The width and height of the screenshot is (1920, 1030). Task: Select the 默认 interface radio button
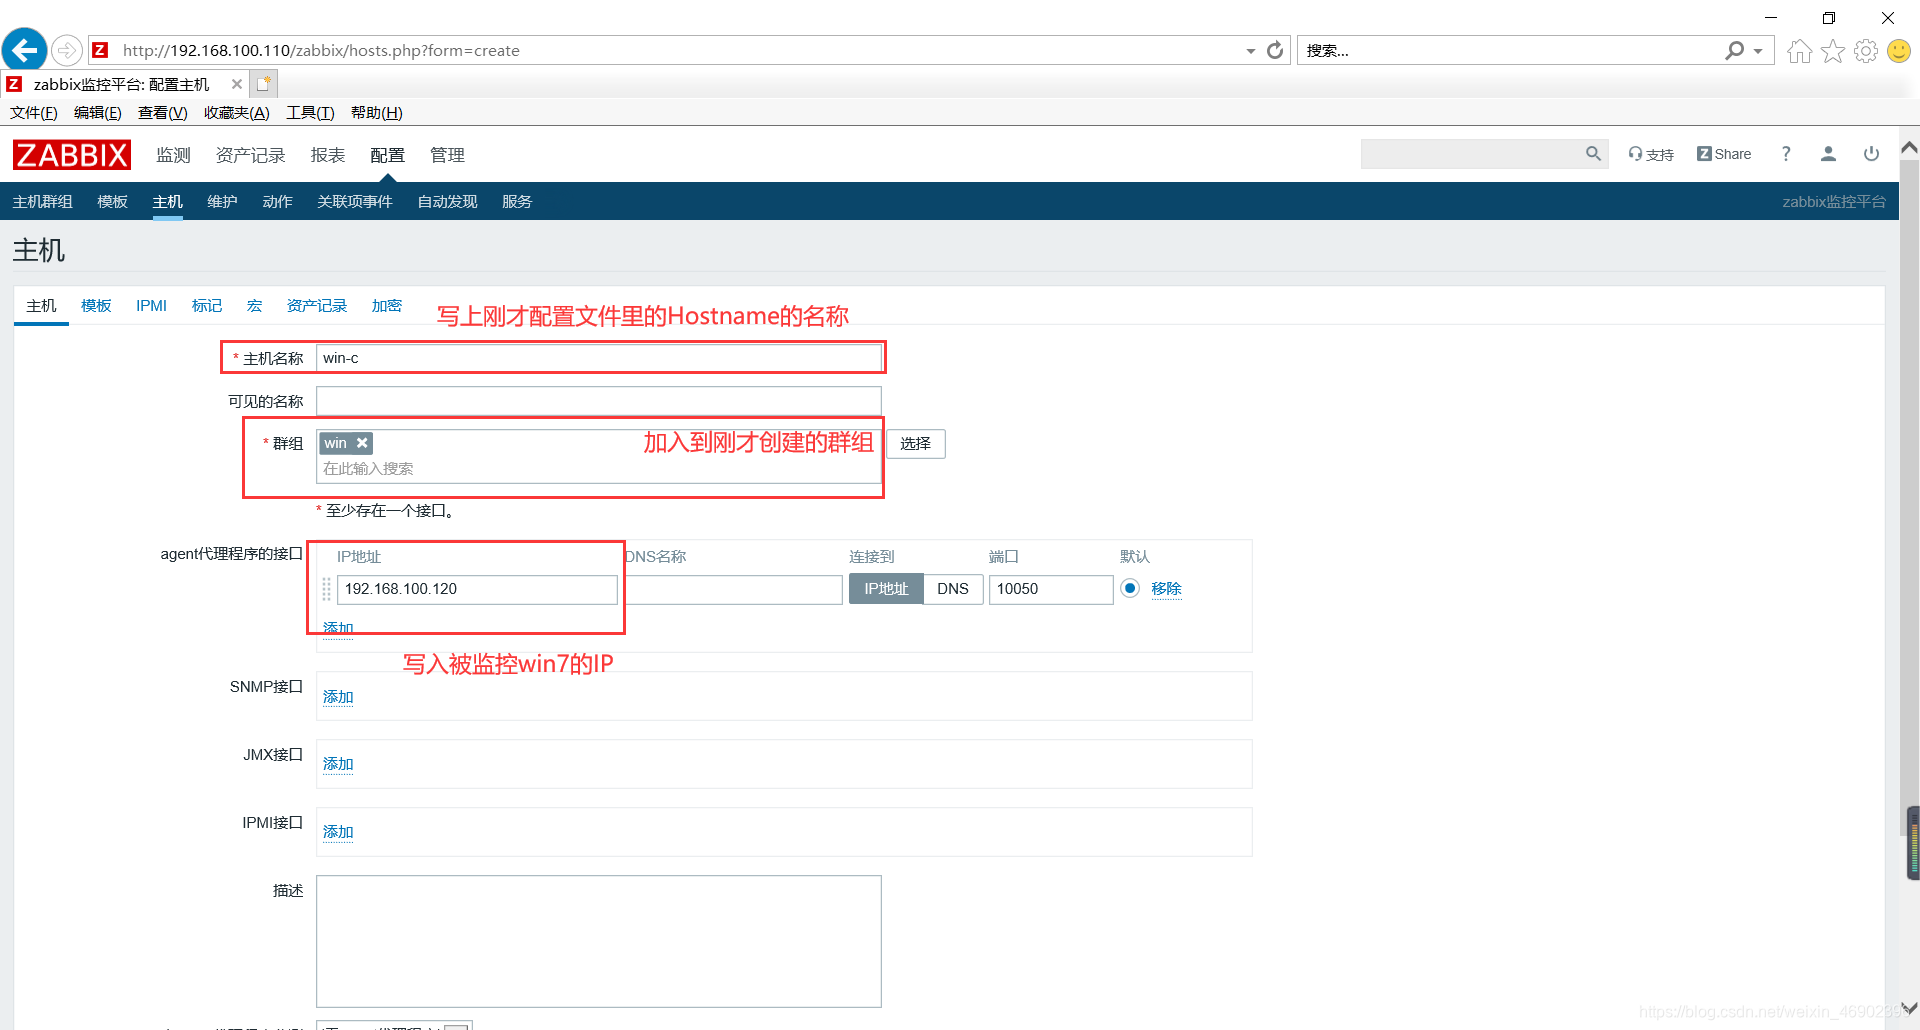1130,588
